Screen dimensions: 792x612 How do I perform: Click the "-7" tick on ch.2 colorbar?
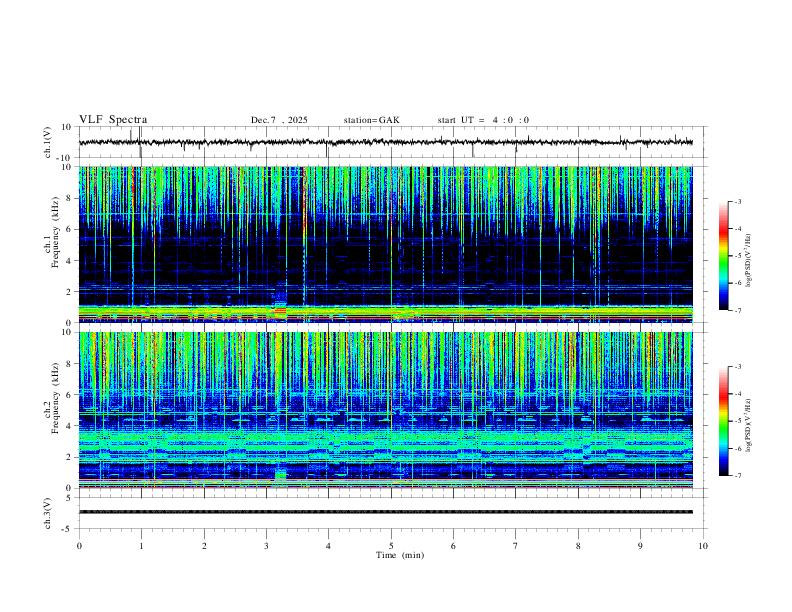tap(737, 476)
